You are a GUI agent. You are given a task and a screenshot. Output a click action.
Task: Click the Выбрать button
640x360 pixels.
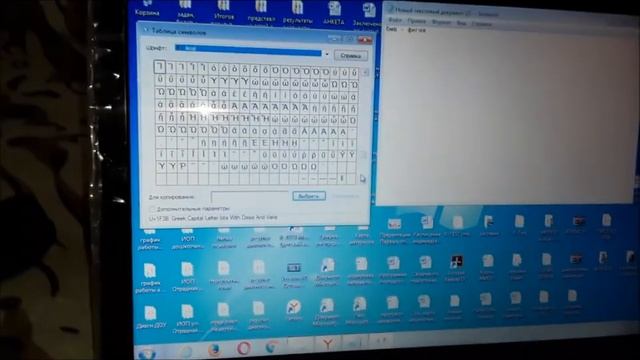pyautogui.click(x=309, y=196)
